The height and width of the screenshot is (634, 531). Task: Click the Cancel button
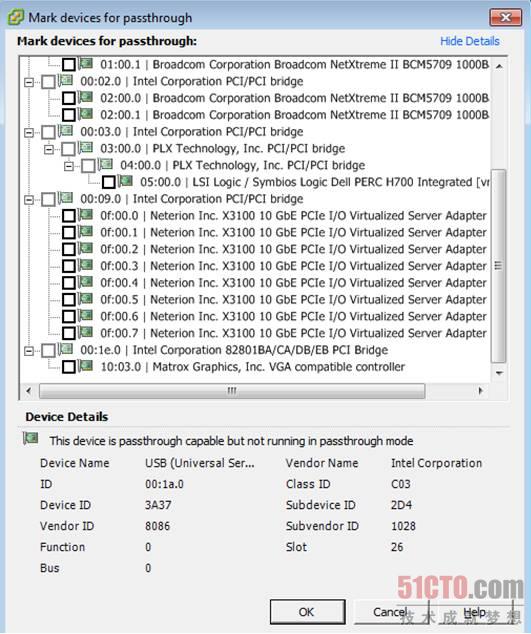[391, 612]
